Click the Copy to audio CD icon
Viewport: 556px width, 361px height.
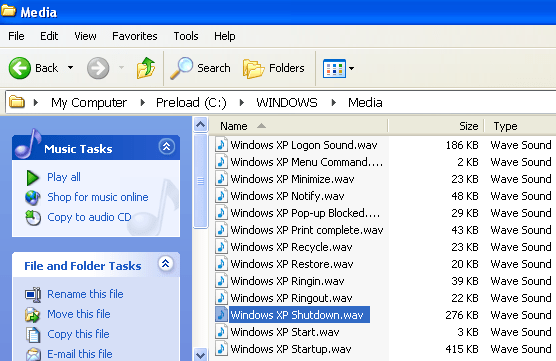(x=33, y=218)
